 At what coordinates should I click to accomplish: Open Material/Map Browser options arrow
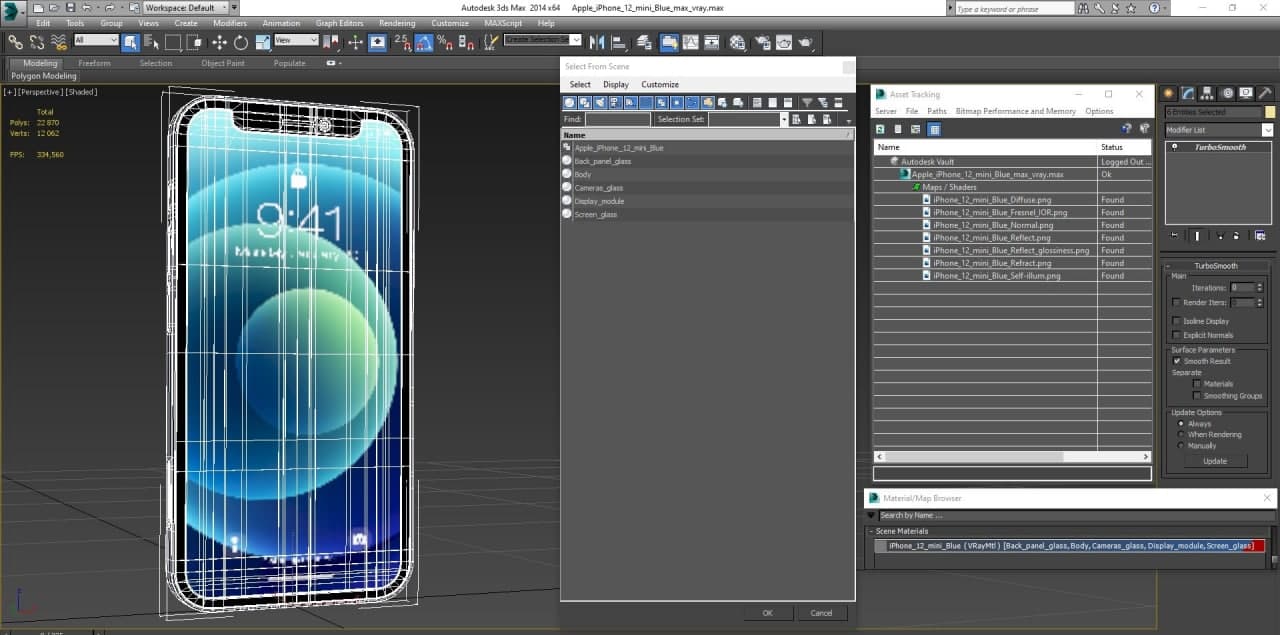871,516
